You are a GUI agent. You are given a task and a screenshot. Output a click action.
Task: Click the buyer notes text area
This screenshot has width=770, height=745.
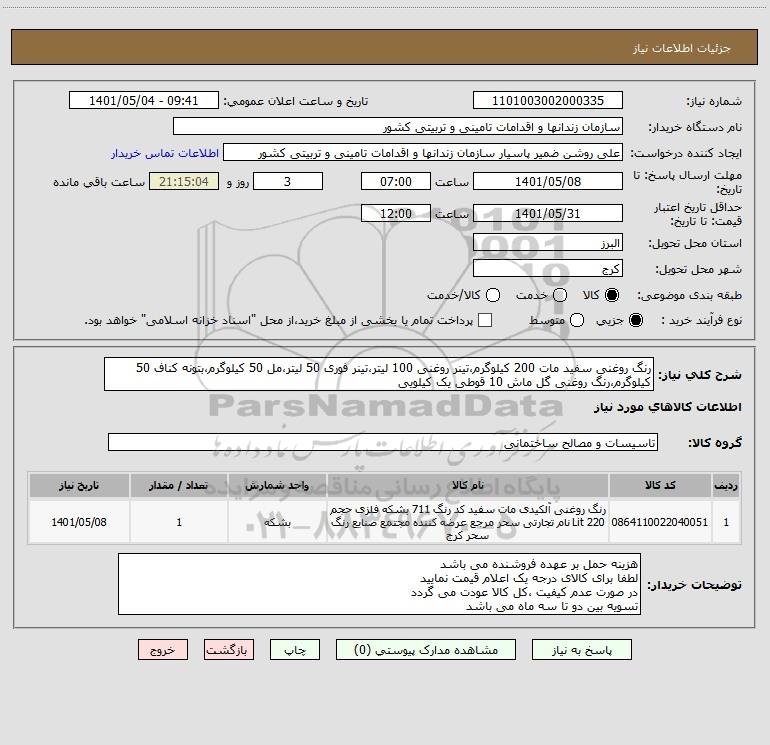379,584
